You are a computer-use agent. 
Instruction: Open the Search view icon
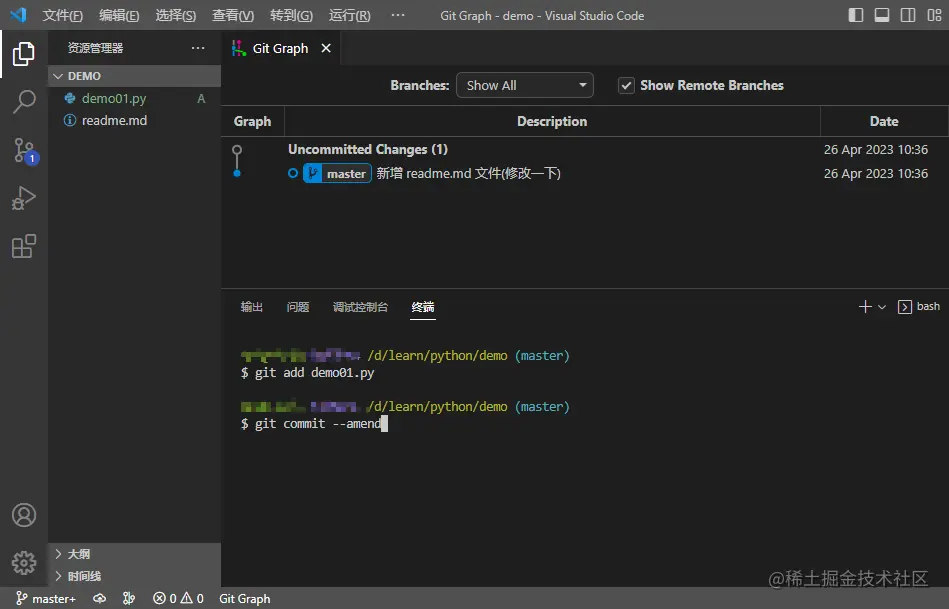point(24,102)
